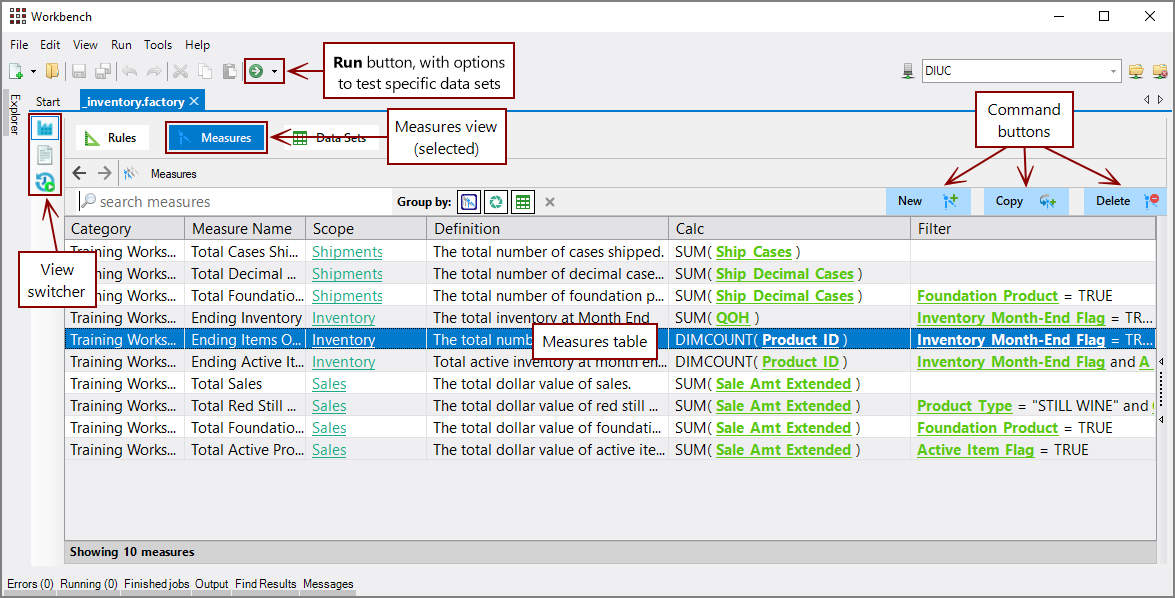Viewport: 1175px width, 598px height.
Task: Group measures by data set grid icon
Action: 523,202
